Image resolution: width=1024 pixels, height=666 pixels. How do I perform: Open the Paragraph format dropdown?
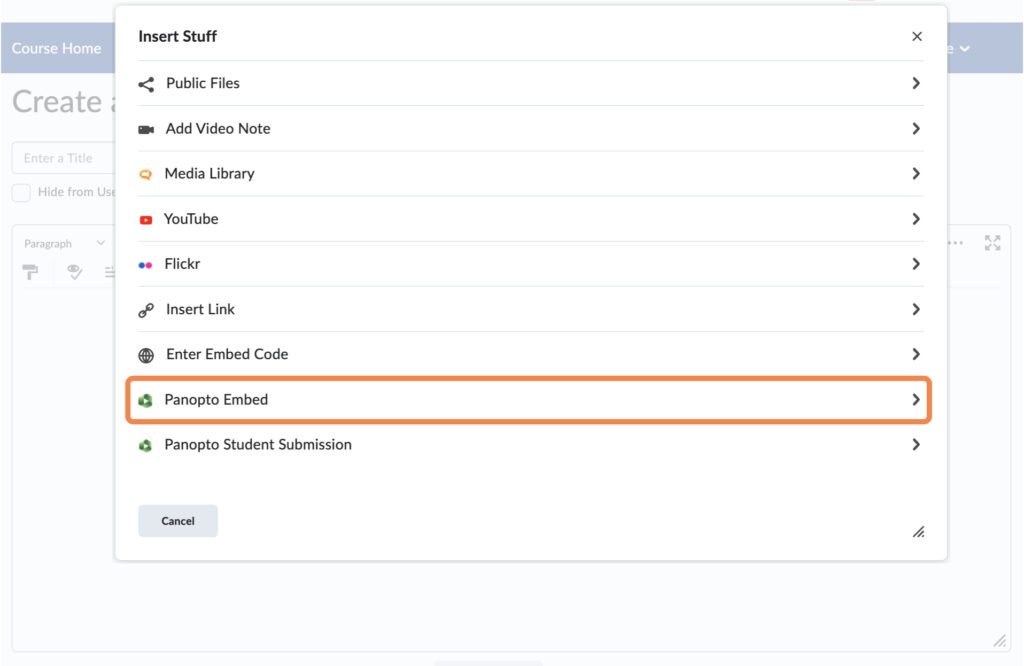tap(63, 242)
